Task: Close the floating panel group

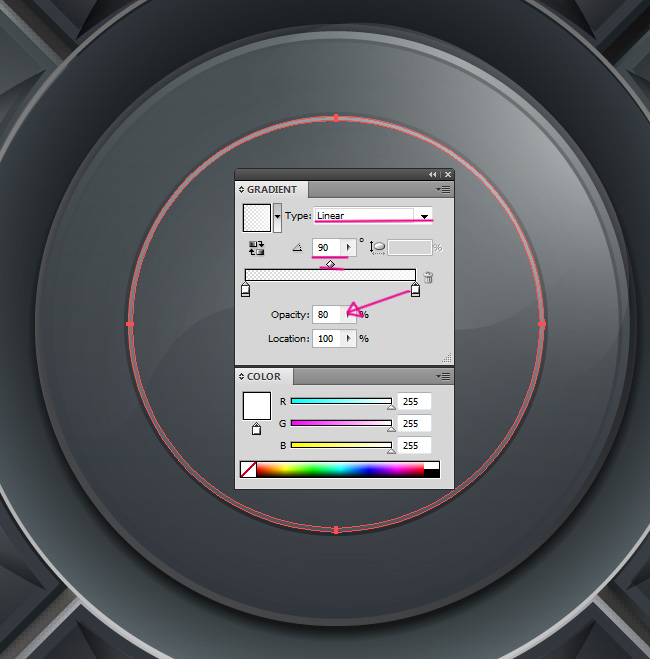Action: (448, 174)
